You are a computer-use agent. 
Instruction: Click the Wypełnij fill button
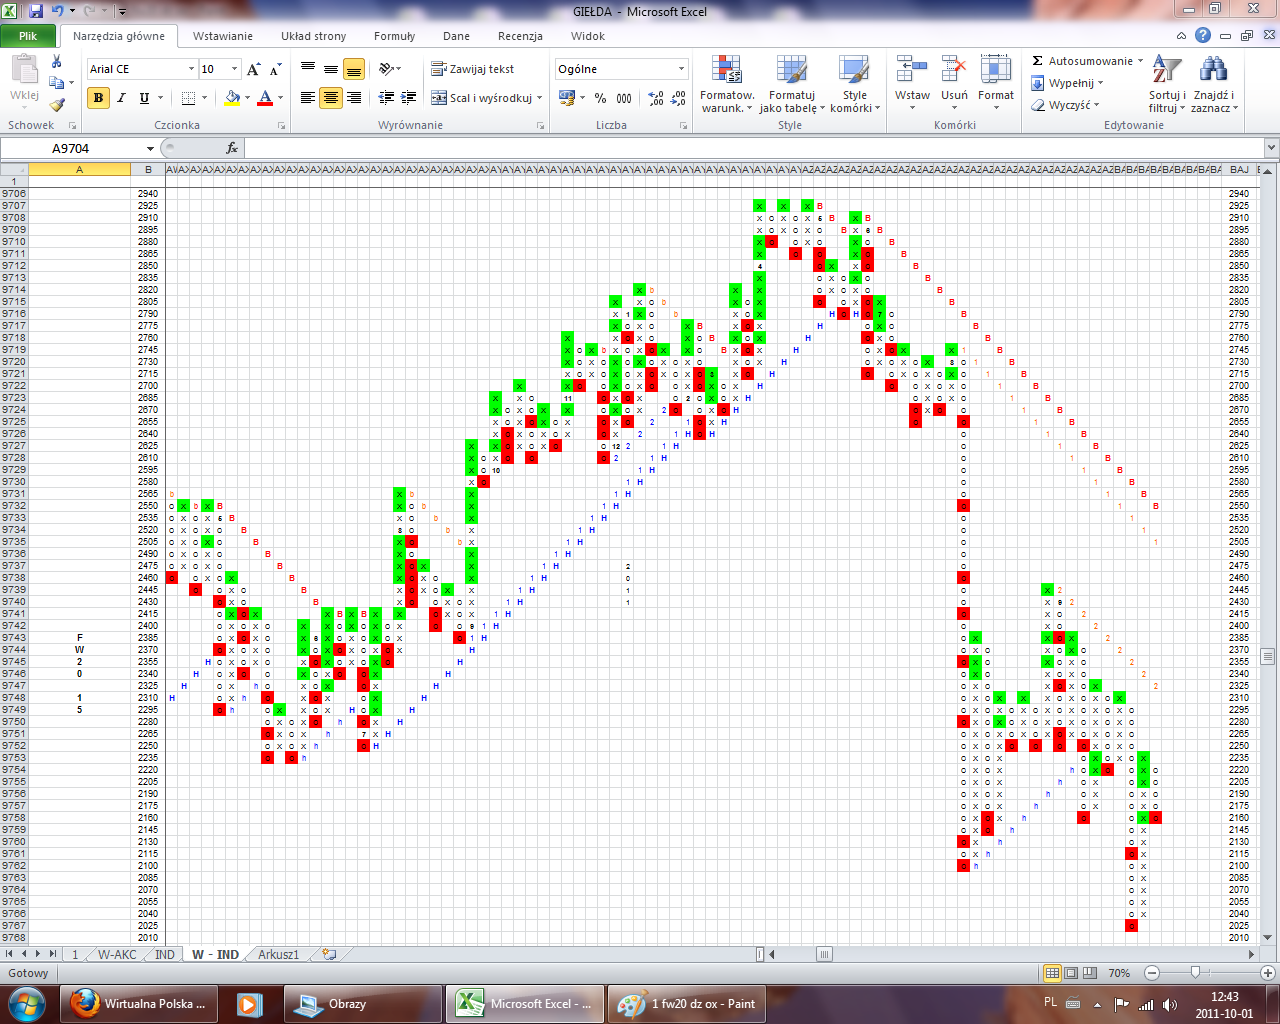pyautogui.click(x=1067, y=83)
